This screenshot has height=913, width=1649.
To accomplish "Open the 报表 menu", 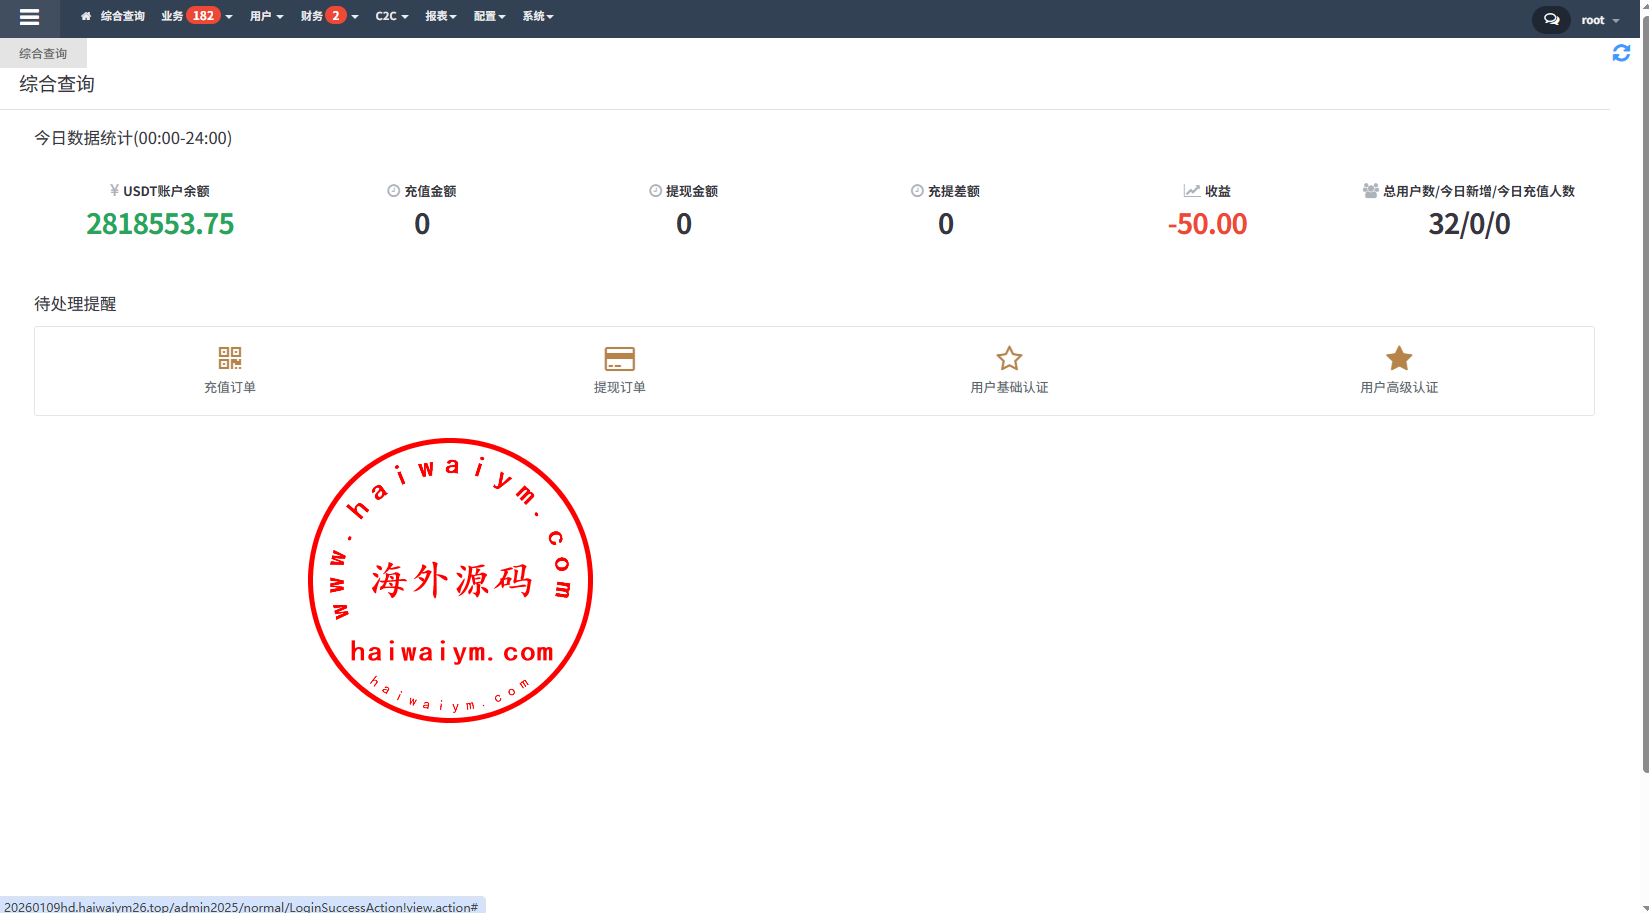I will pyautogui.click(x=440, y=16).
